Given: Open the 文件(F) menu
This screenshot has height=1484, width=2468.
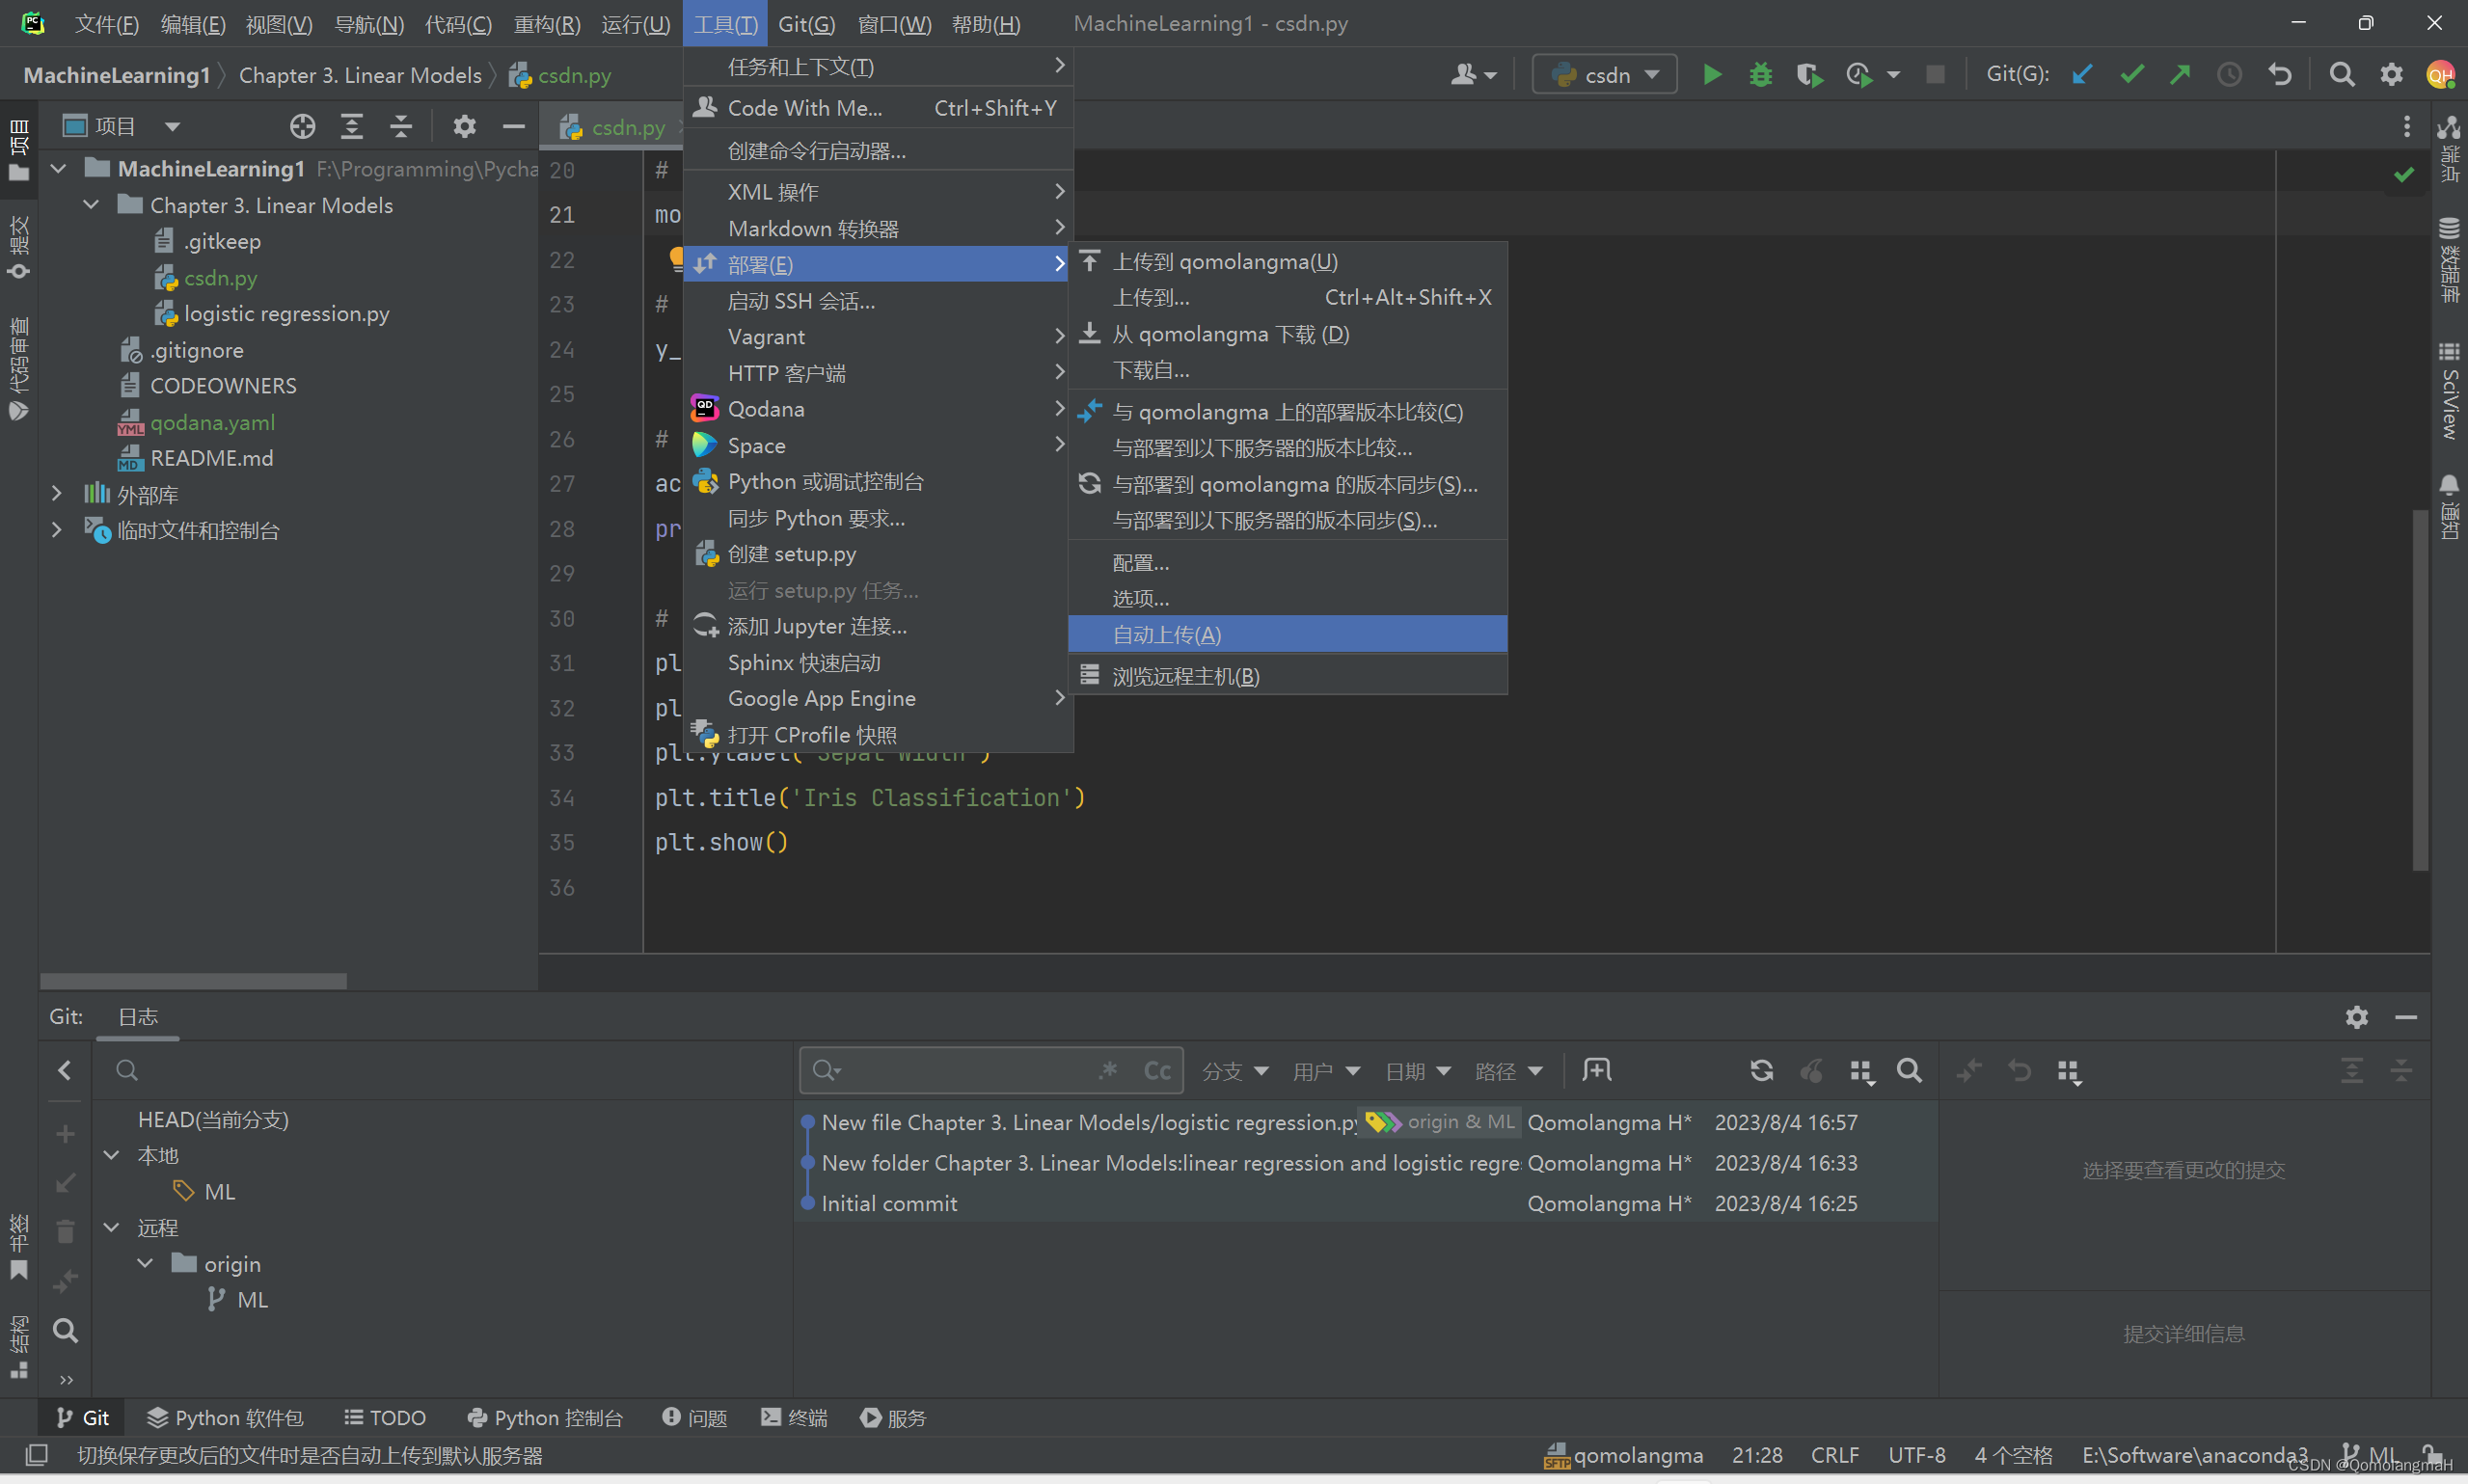Looking at the screenshot, I should (107, 24).
